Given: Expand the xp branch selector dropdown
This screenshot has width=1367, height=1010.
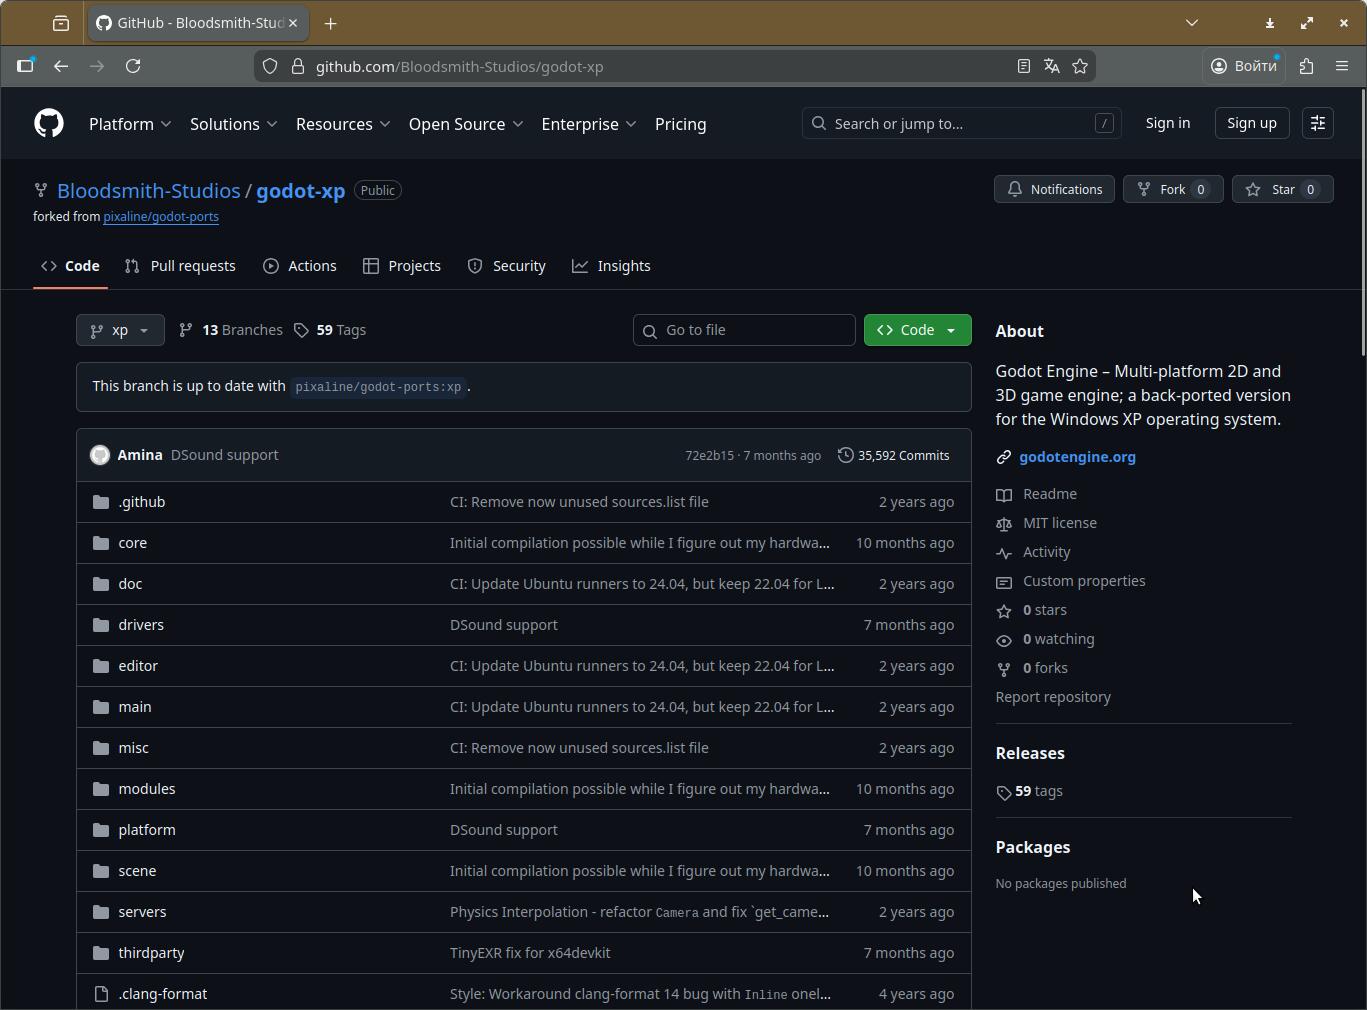Looking at the screenshot, I should pos(120,330).
